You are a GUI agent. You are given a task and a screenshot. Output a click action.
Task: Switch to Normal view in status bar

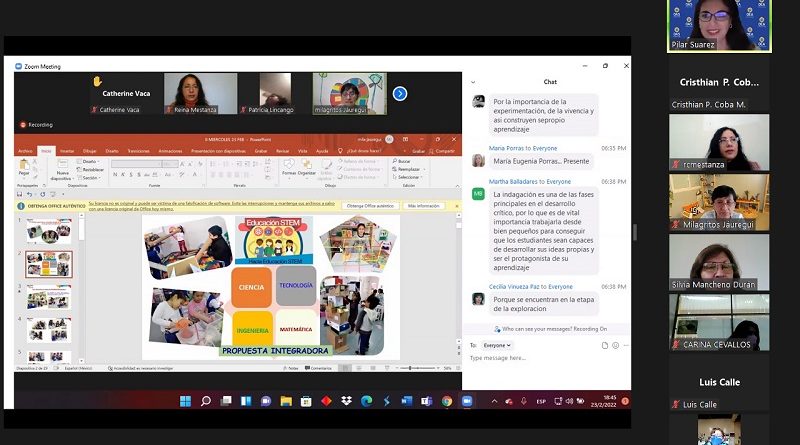tap(345, 368)
